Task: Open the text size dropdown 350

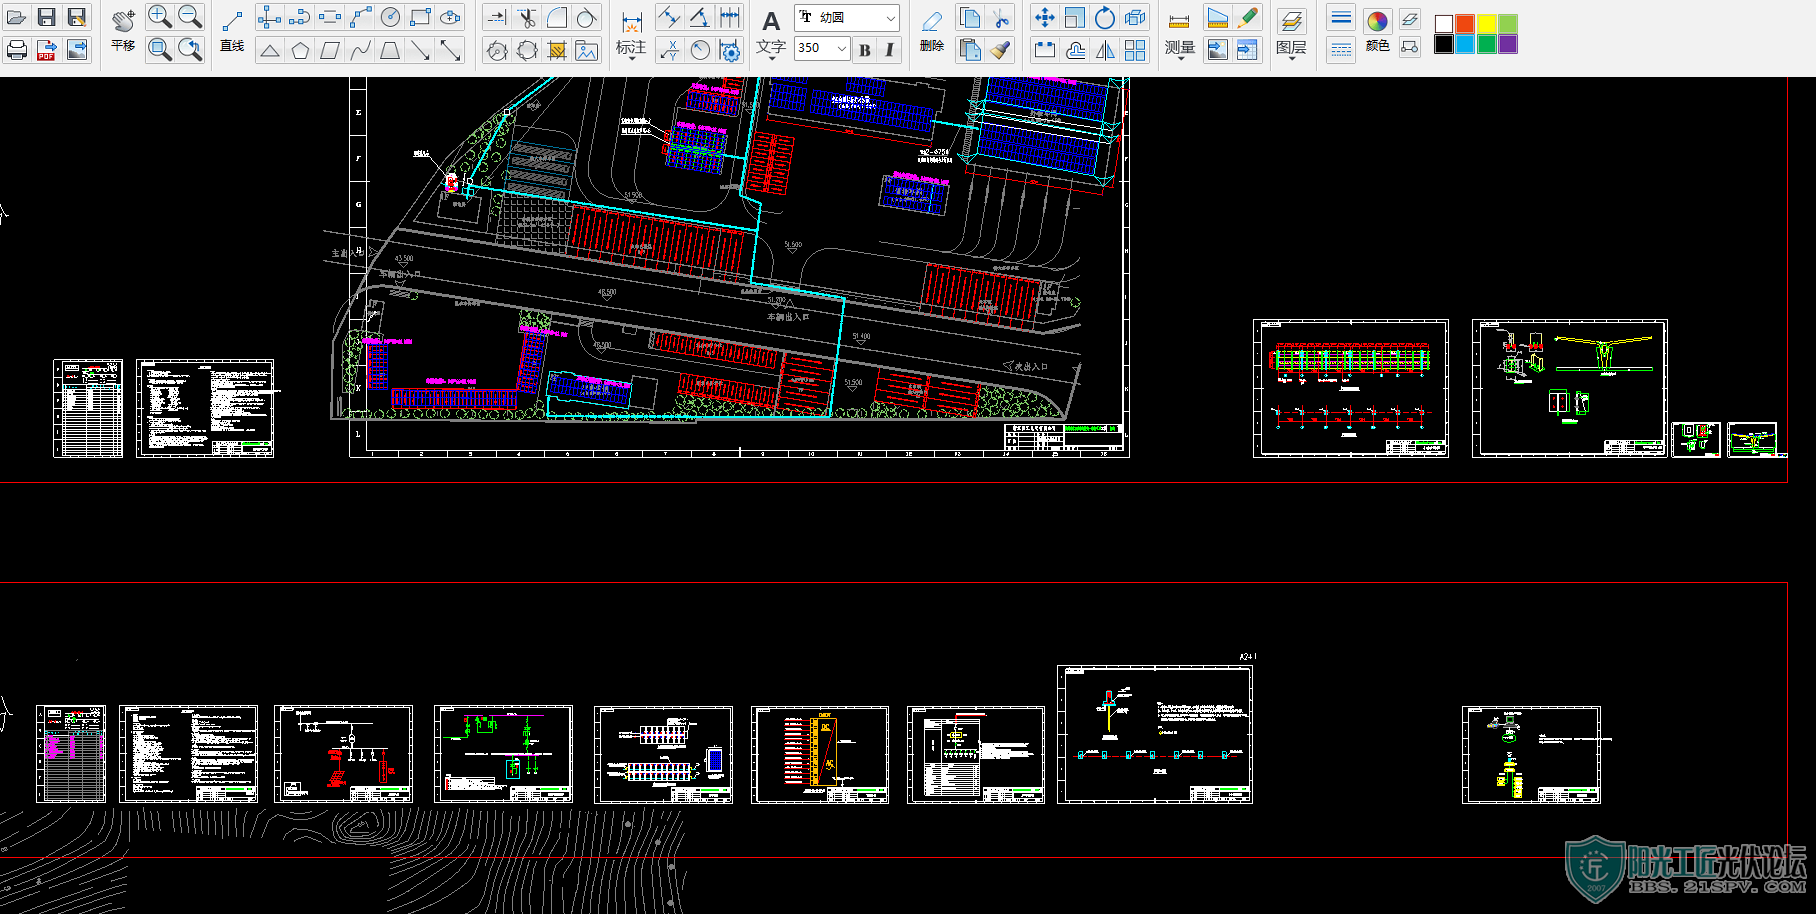Action: tap(822, 48)
